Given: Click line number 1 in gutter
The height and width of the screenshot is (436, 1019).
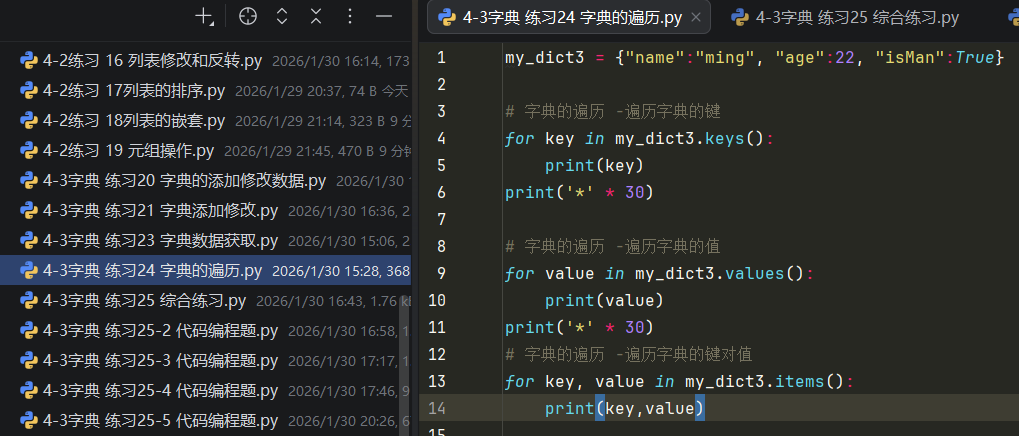Looking at the screenshot, I should click(x=442, y=58).
